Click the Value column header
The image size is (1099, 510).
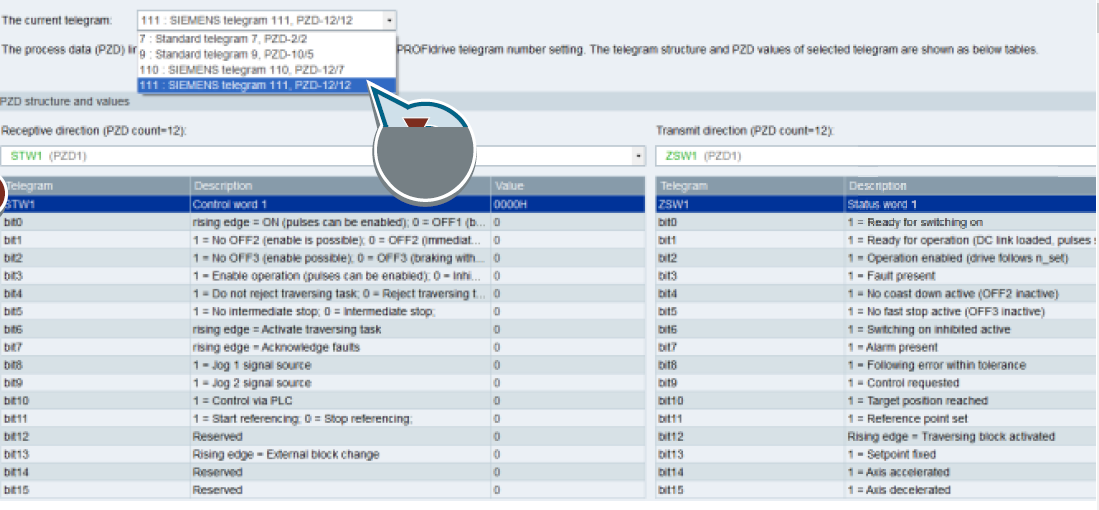click(x=568, y=186)
